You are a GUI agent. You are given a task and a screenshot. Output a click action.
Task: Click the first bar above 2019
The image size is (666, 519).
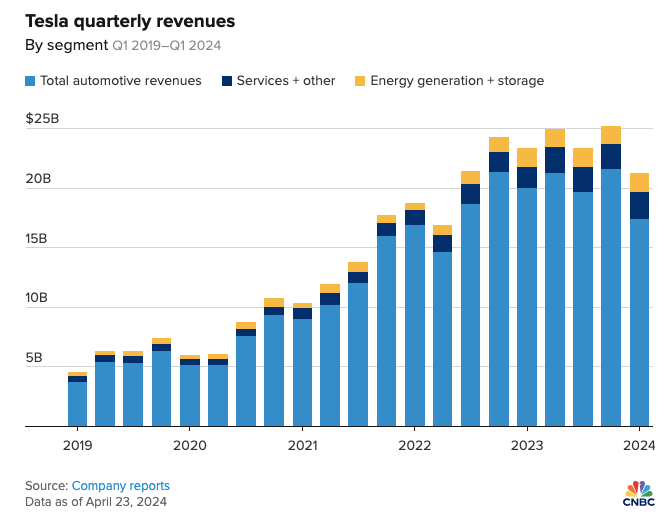[x=77, y=399]
